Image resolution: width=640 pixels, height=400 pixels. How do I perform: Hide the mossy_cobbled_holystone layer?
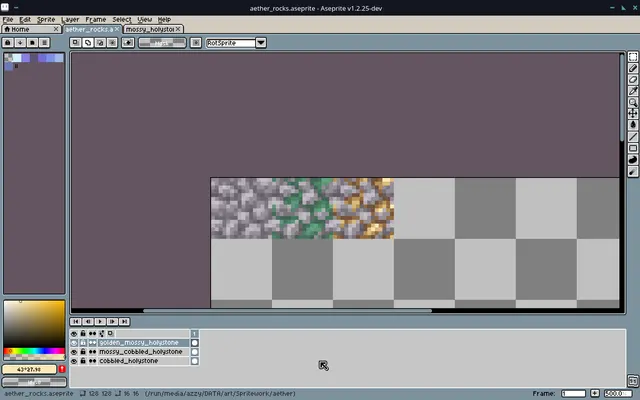74,352
